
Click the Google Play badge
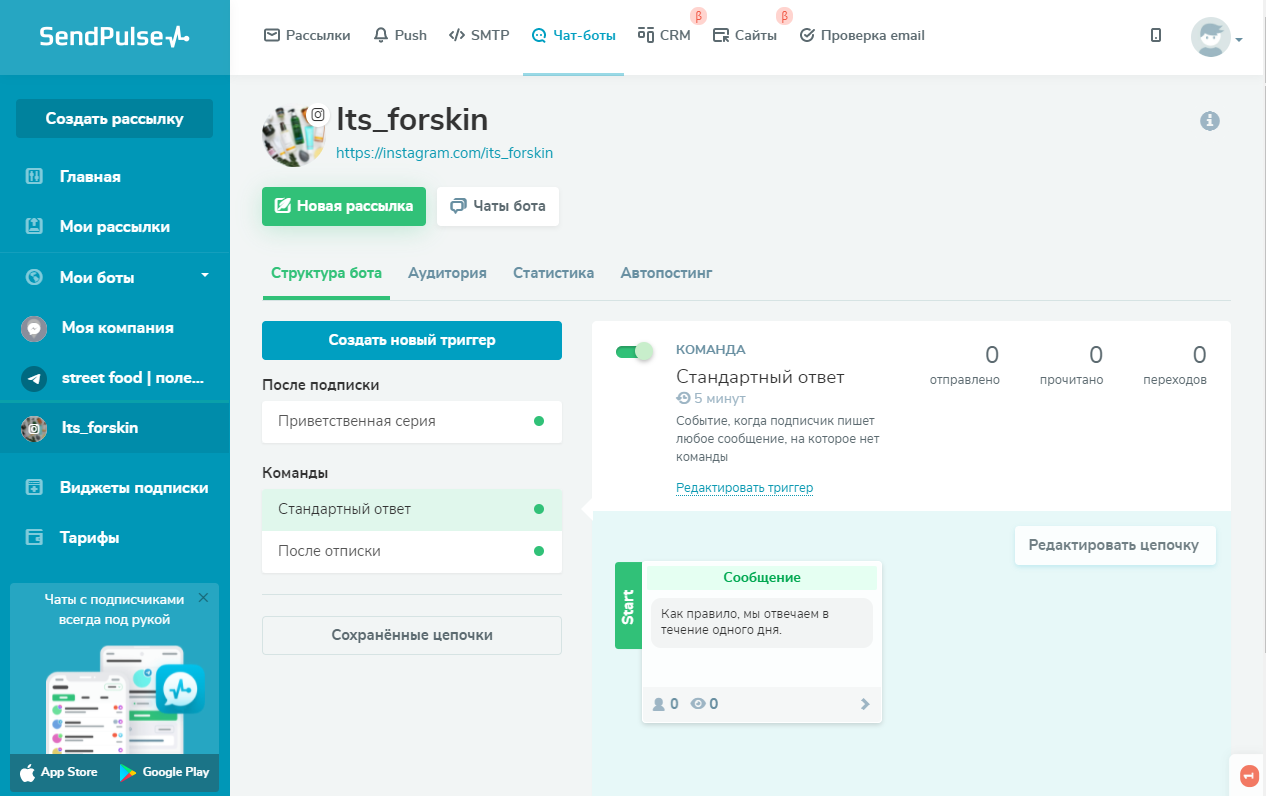(x=165, y=772)
